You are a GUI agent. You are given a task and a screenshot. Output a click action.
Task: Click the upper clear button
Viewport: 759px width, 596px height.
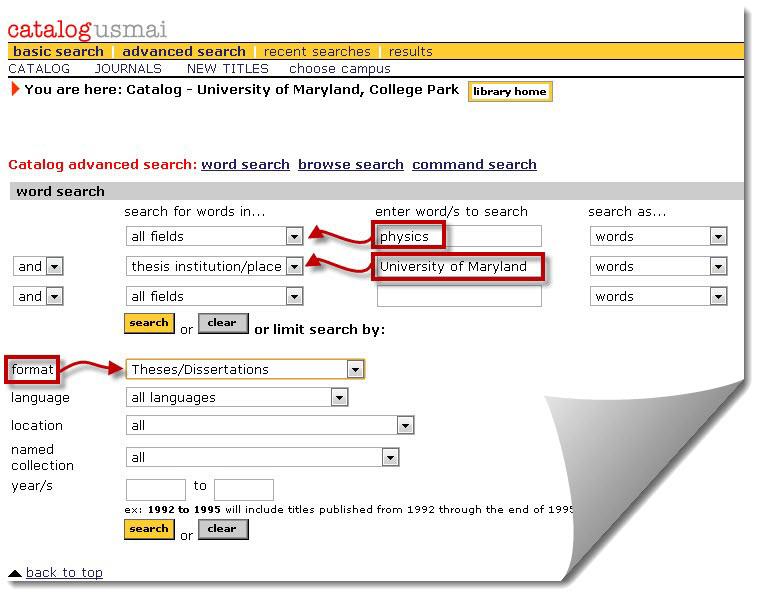(x=223, y=323)
